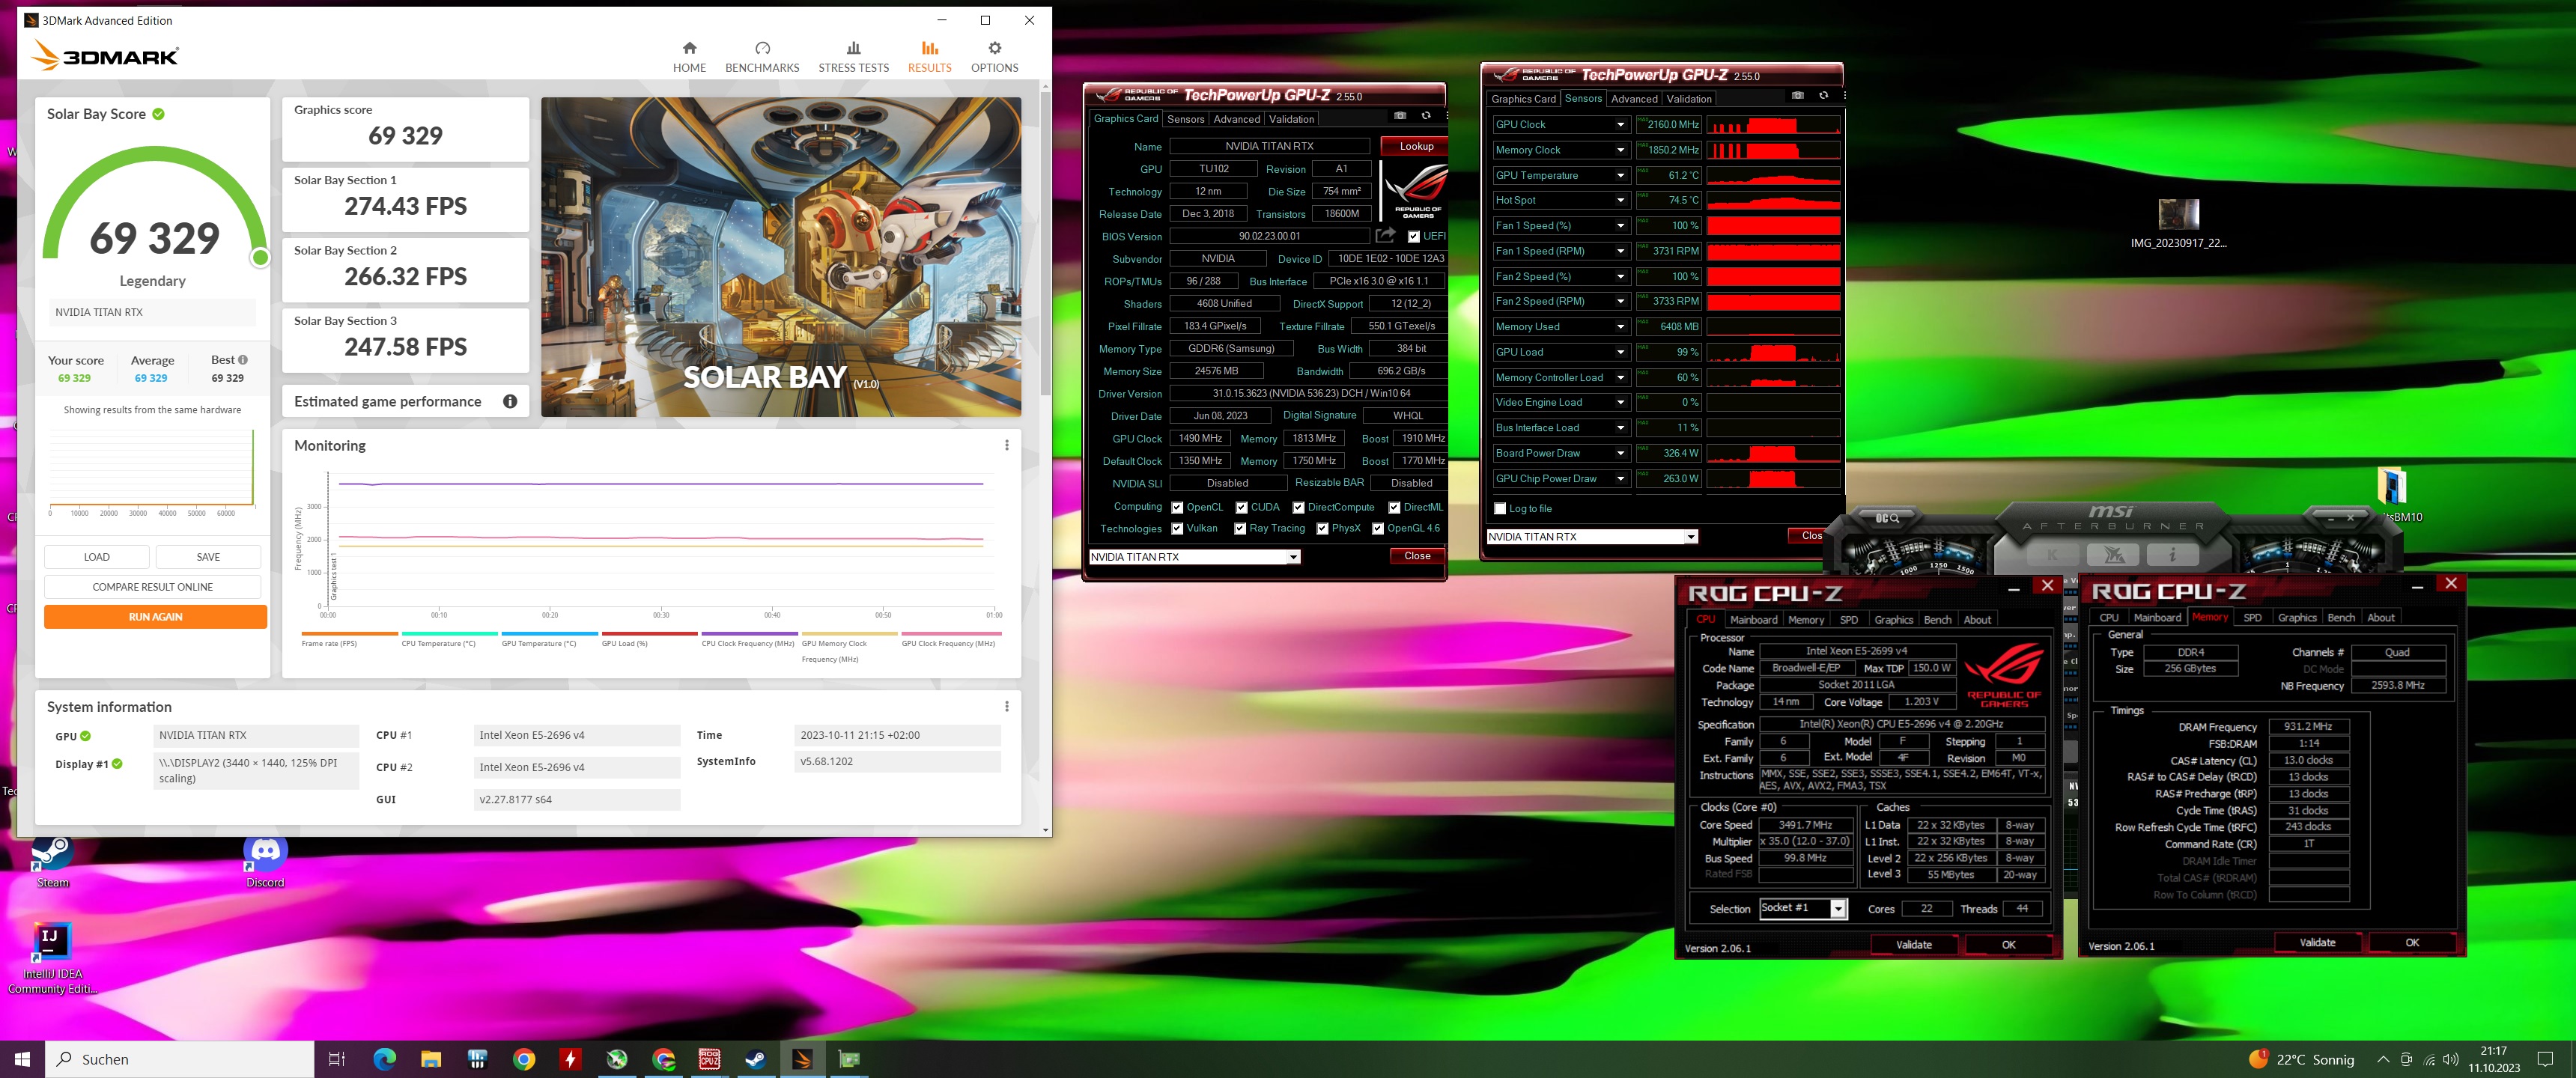
Task: Open ROG CPU-Z from the taskbar
Action: (709, 1059)
